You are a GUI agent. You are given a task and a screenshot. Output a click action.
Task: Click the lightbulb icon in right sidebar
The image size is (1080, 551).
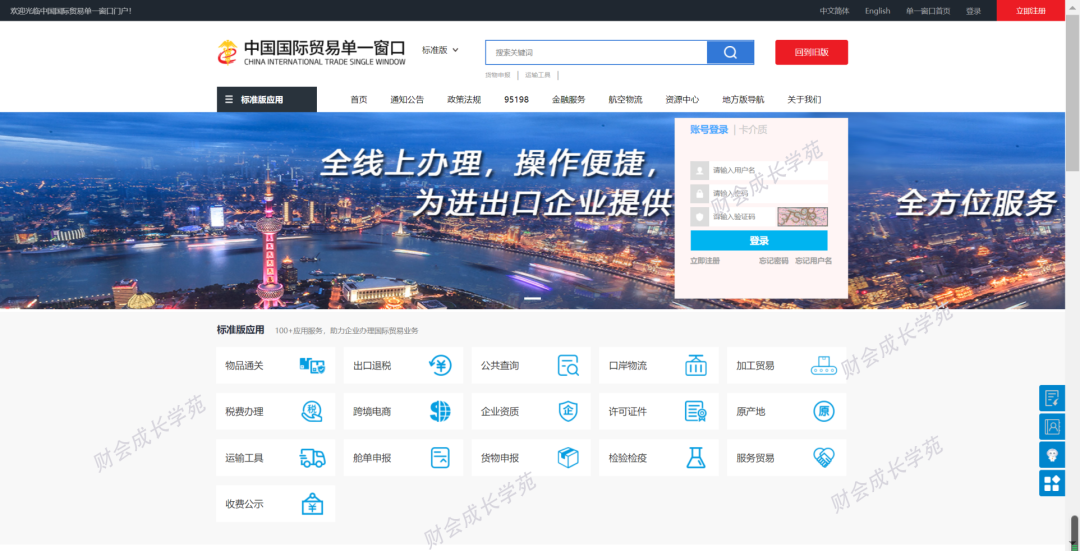[1052, 455]
